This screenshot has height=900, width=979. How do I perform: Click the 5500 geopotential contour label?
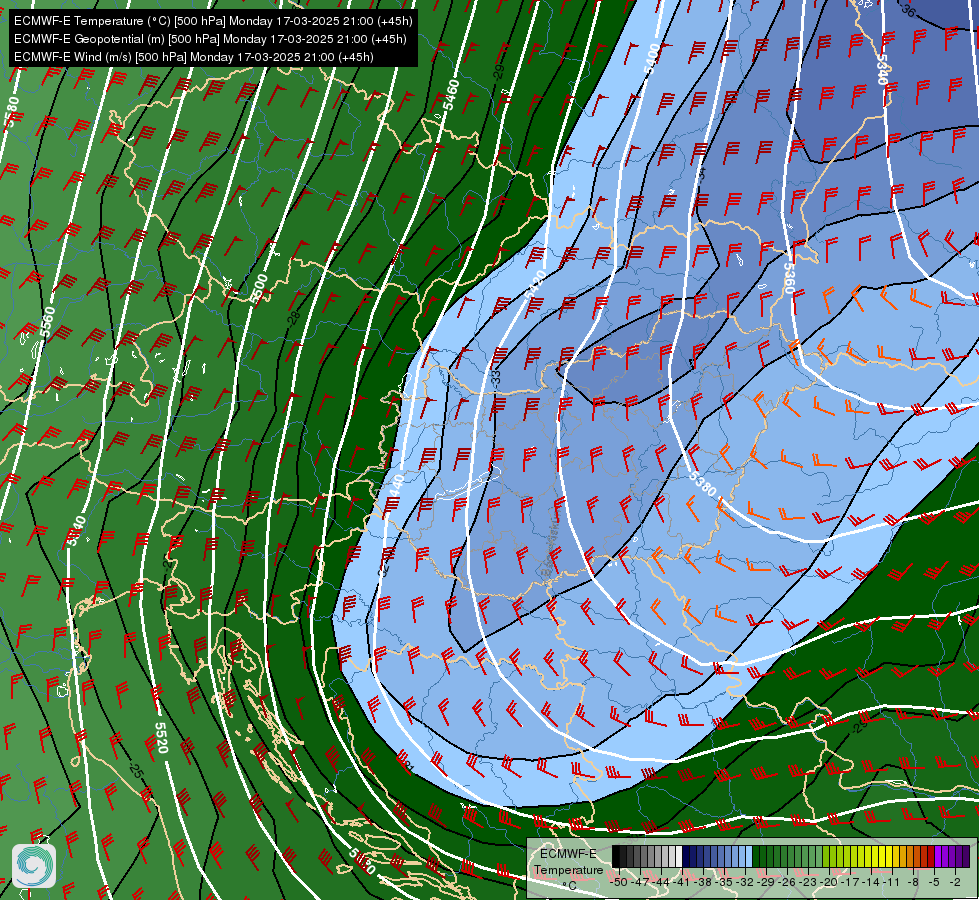(259, 289)
